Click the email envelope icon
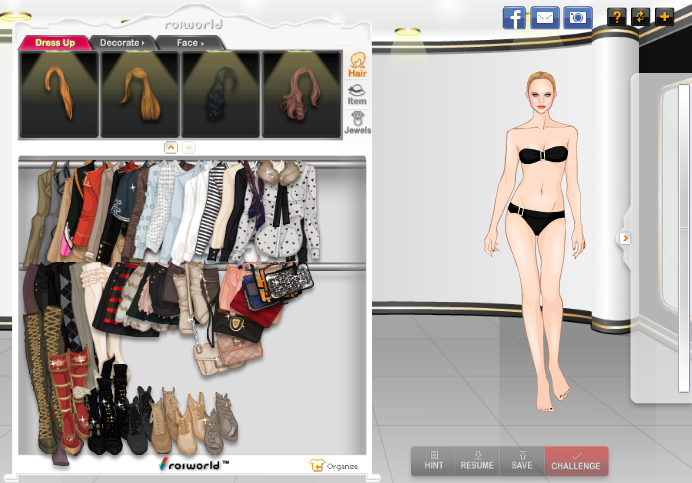Viewport: 692px width, 483px height. 544,17
